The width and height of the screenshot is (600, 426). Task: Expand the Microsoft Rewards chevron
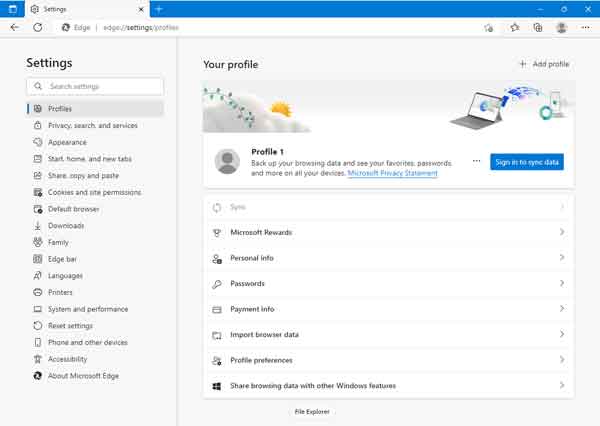(562, 232)
